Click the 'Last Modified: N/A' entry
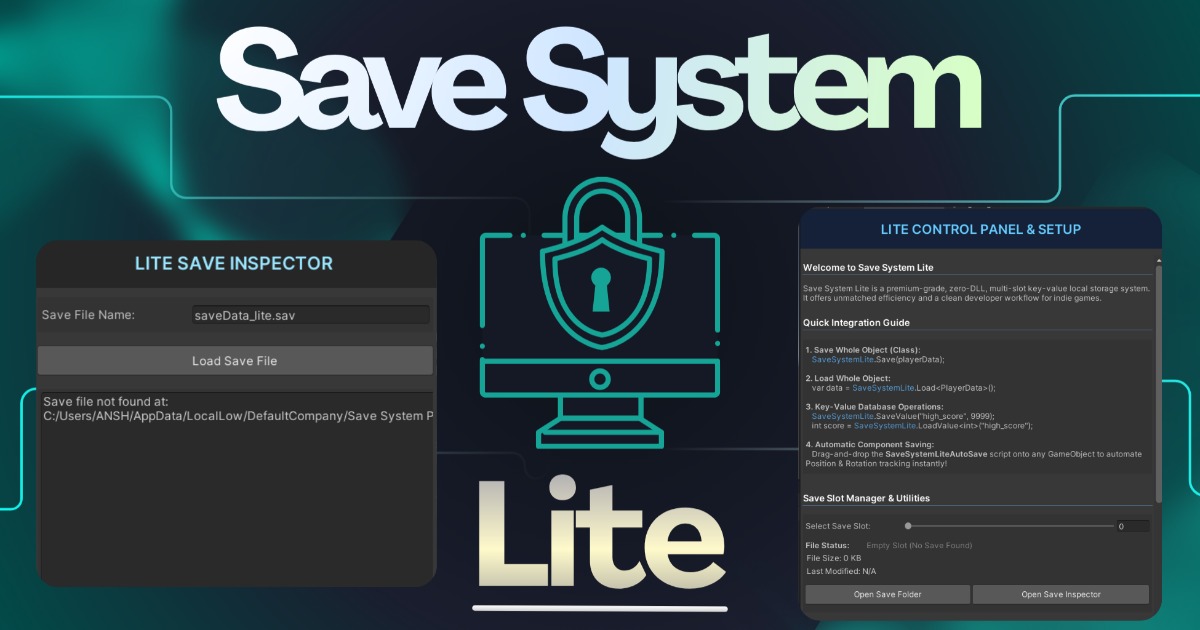 tap(840, 571)
